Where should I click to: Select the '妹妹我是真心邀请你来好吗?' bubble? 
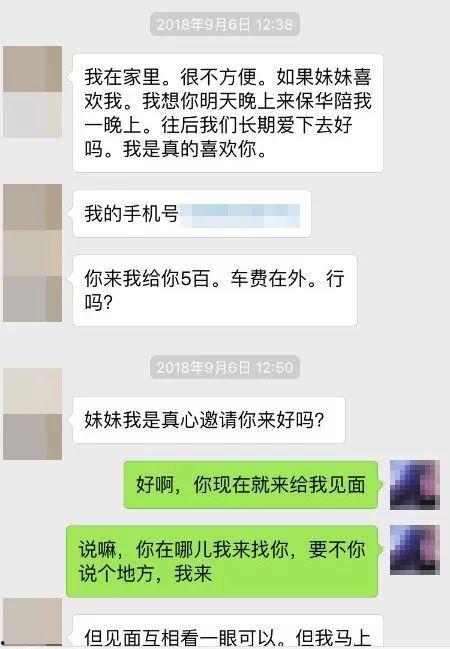pyautogui.click(x=209, y=420)
